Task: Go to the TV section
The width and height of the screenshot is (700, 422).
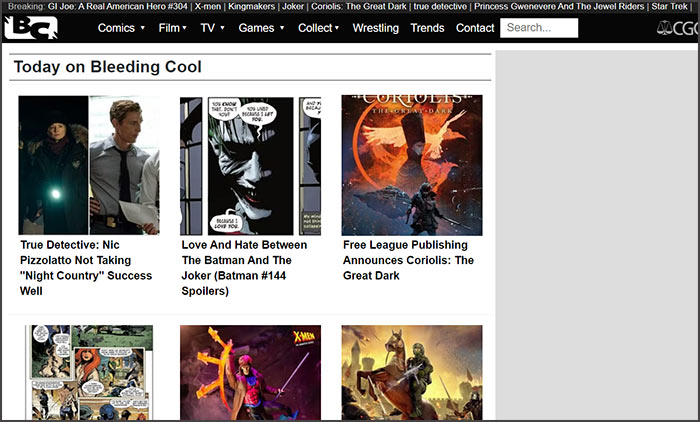Action: (x=208, y=28)
